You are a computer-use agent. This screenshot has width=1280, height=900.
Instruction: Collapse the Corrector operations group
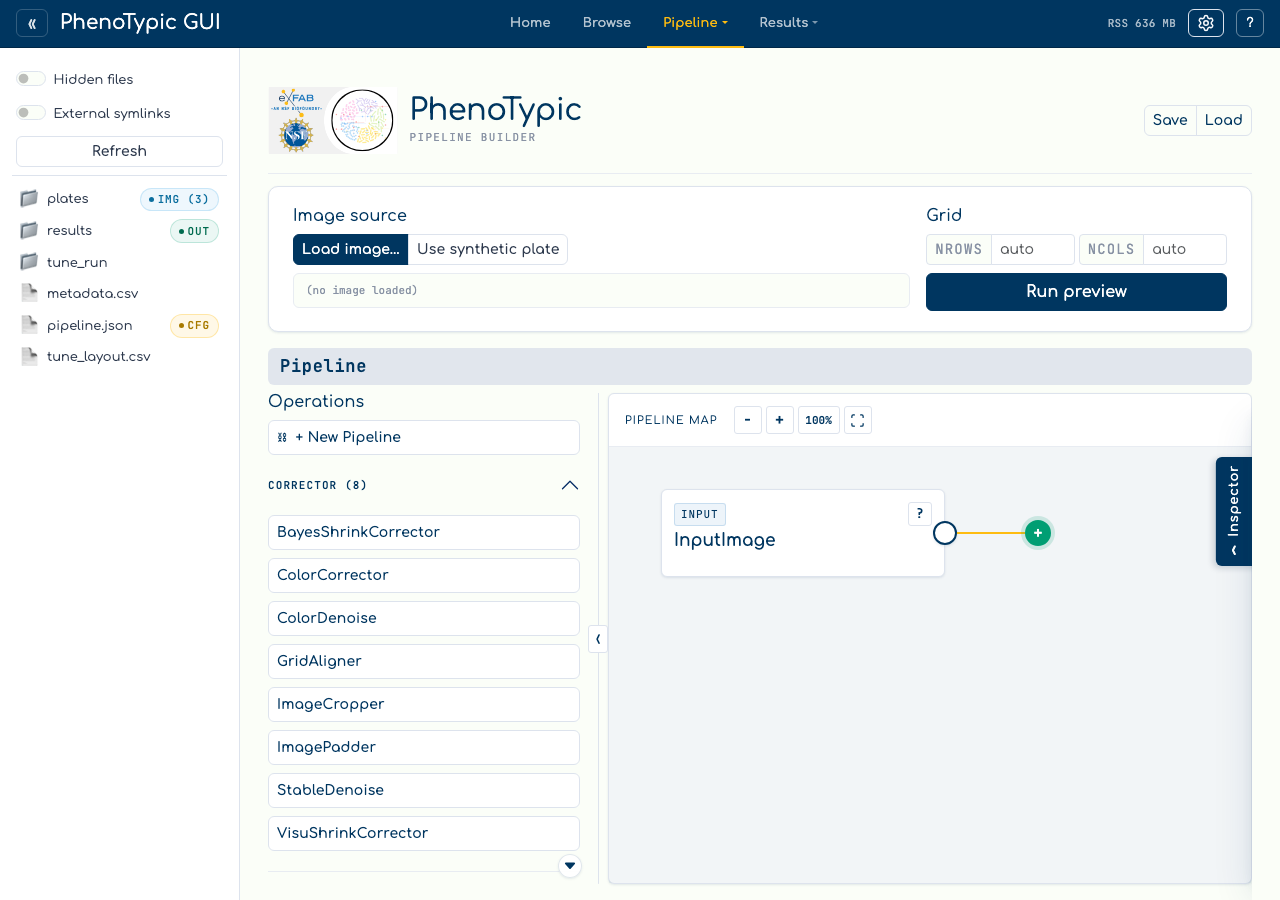[x=570, y=485]
